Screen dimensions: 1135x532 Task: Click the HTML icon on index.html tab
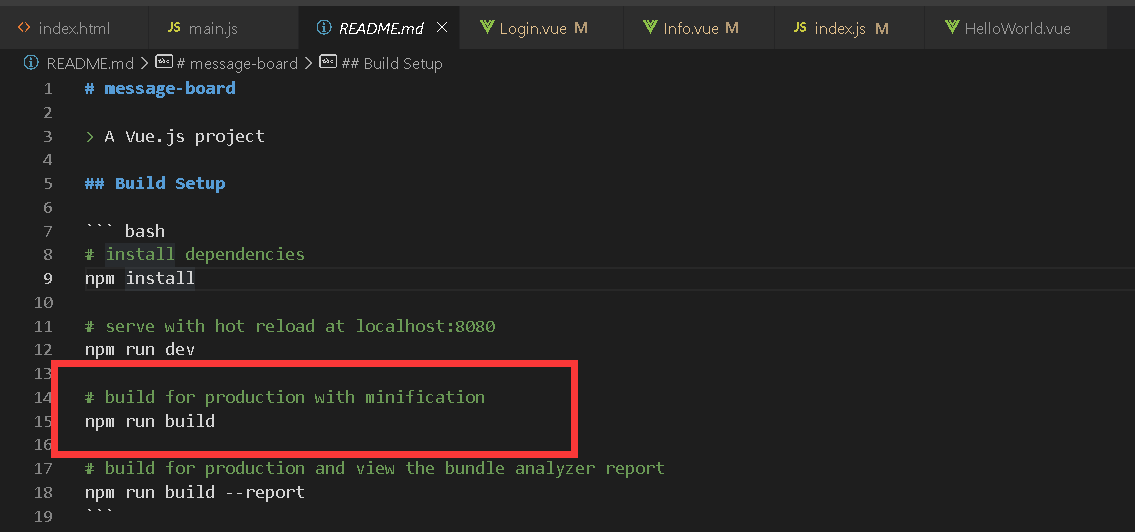pos(23,28)
